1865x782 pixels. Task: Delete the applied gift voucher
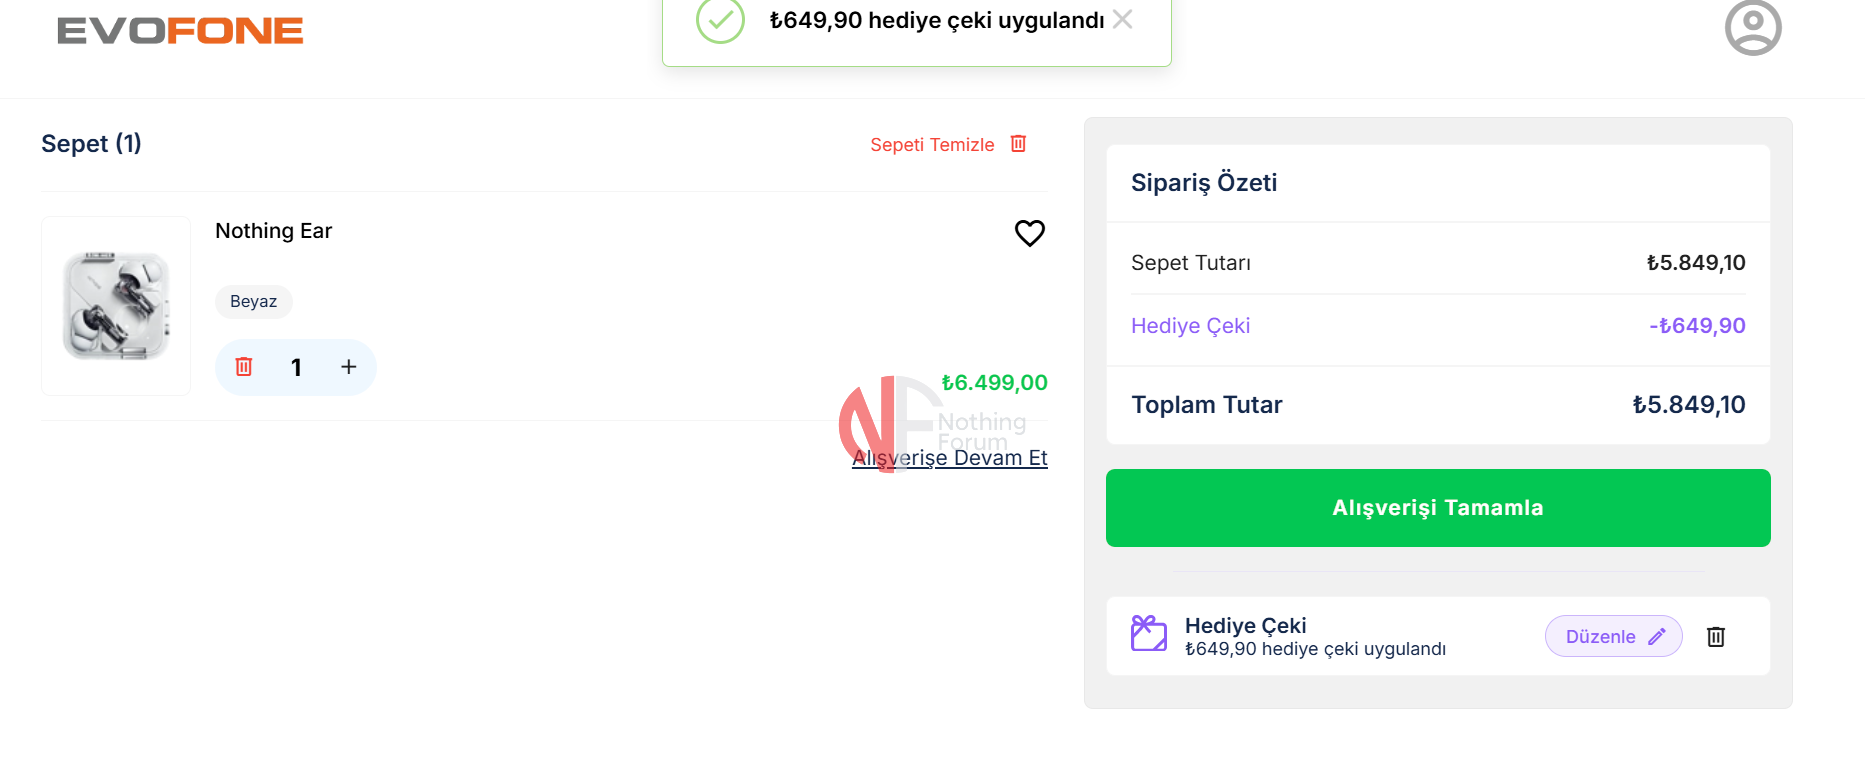1716,637
